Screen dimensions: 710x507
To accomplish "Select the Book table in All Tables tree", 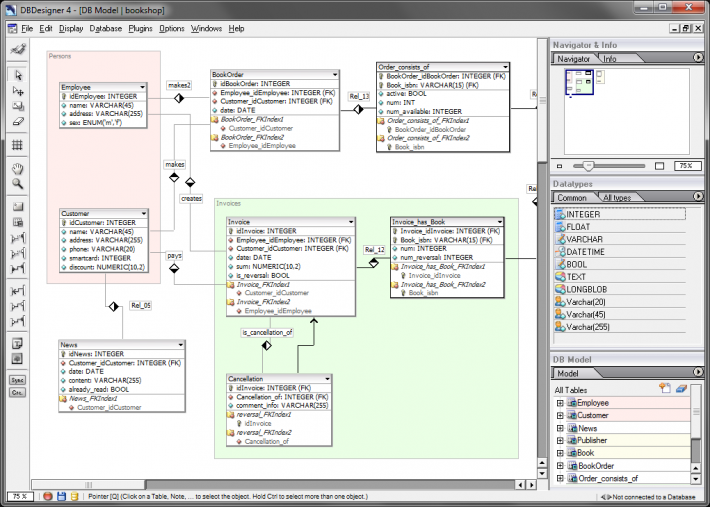I will [585, 453].
